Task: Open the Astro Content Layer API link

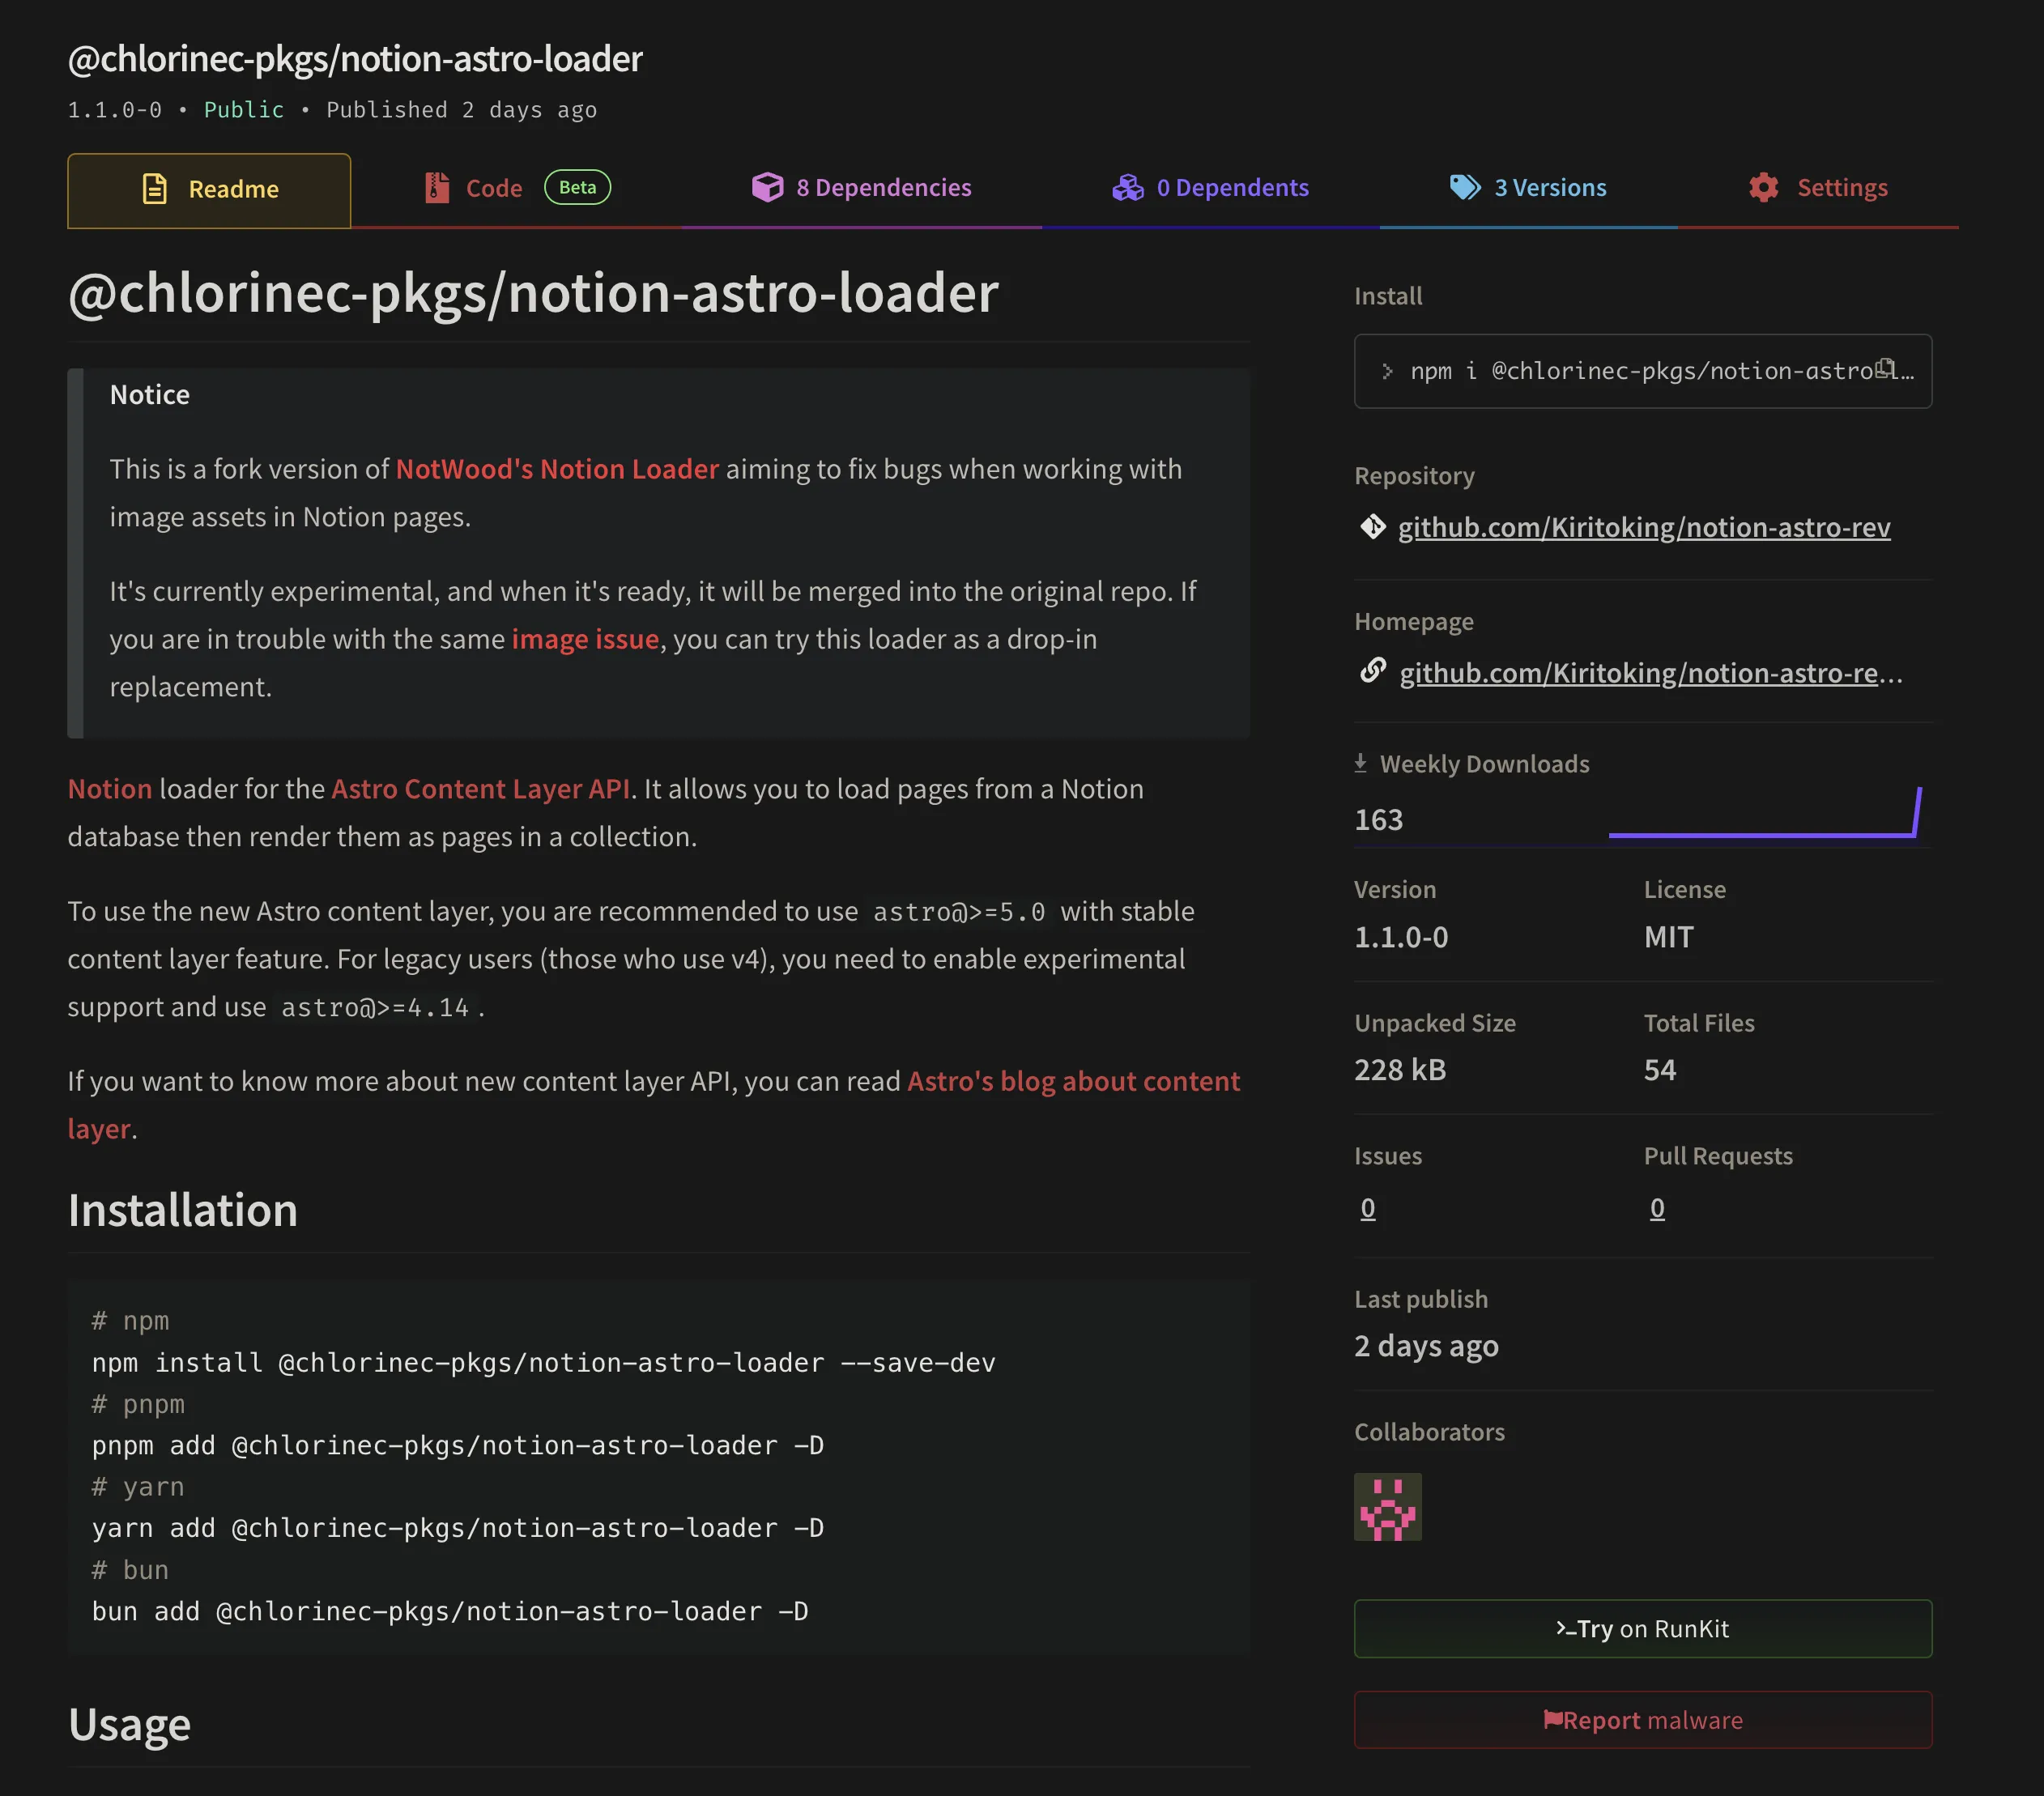Action: pyautogui.click(x=480, y=789)
